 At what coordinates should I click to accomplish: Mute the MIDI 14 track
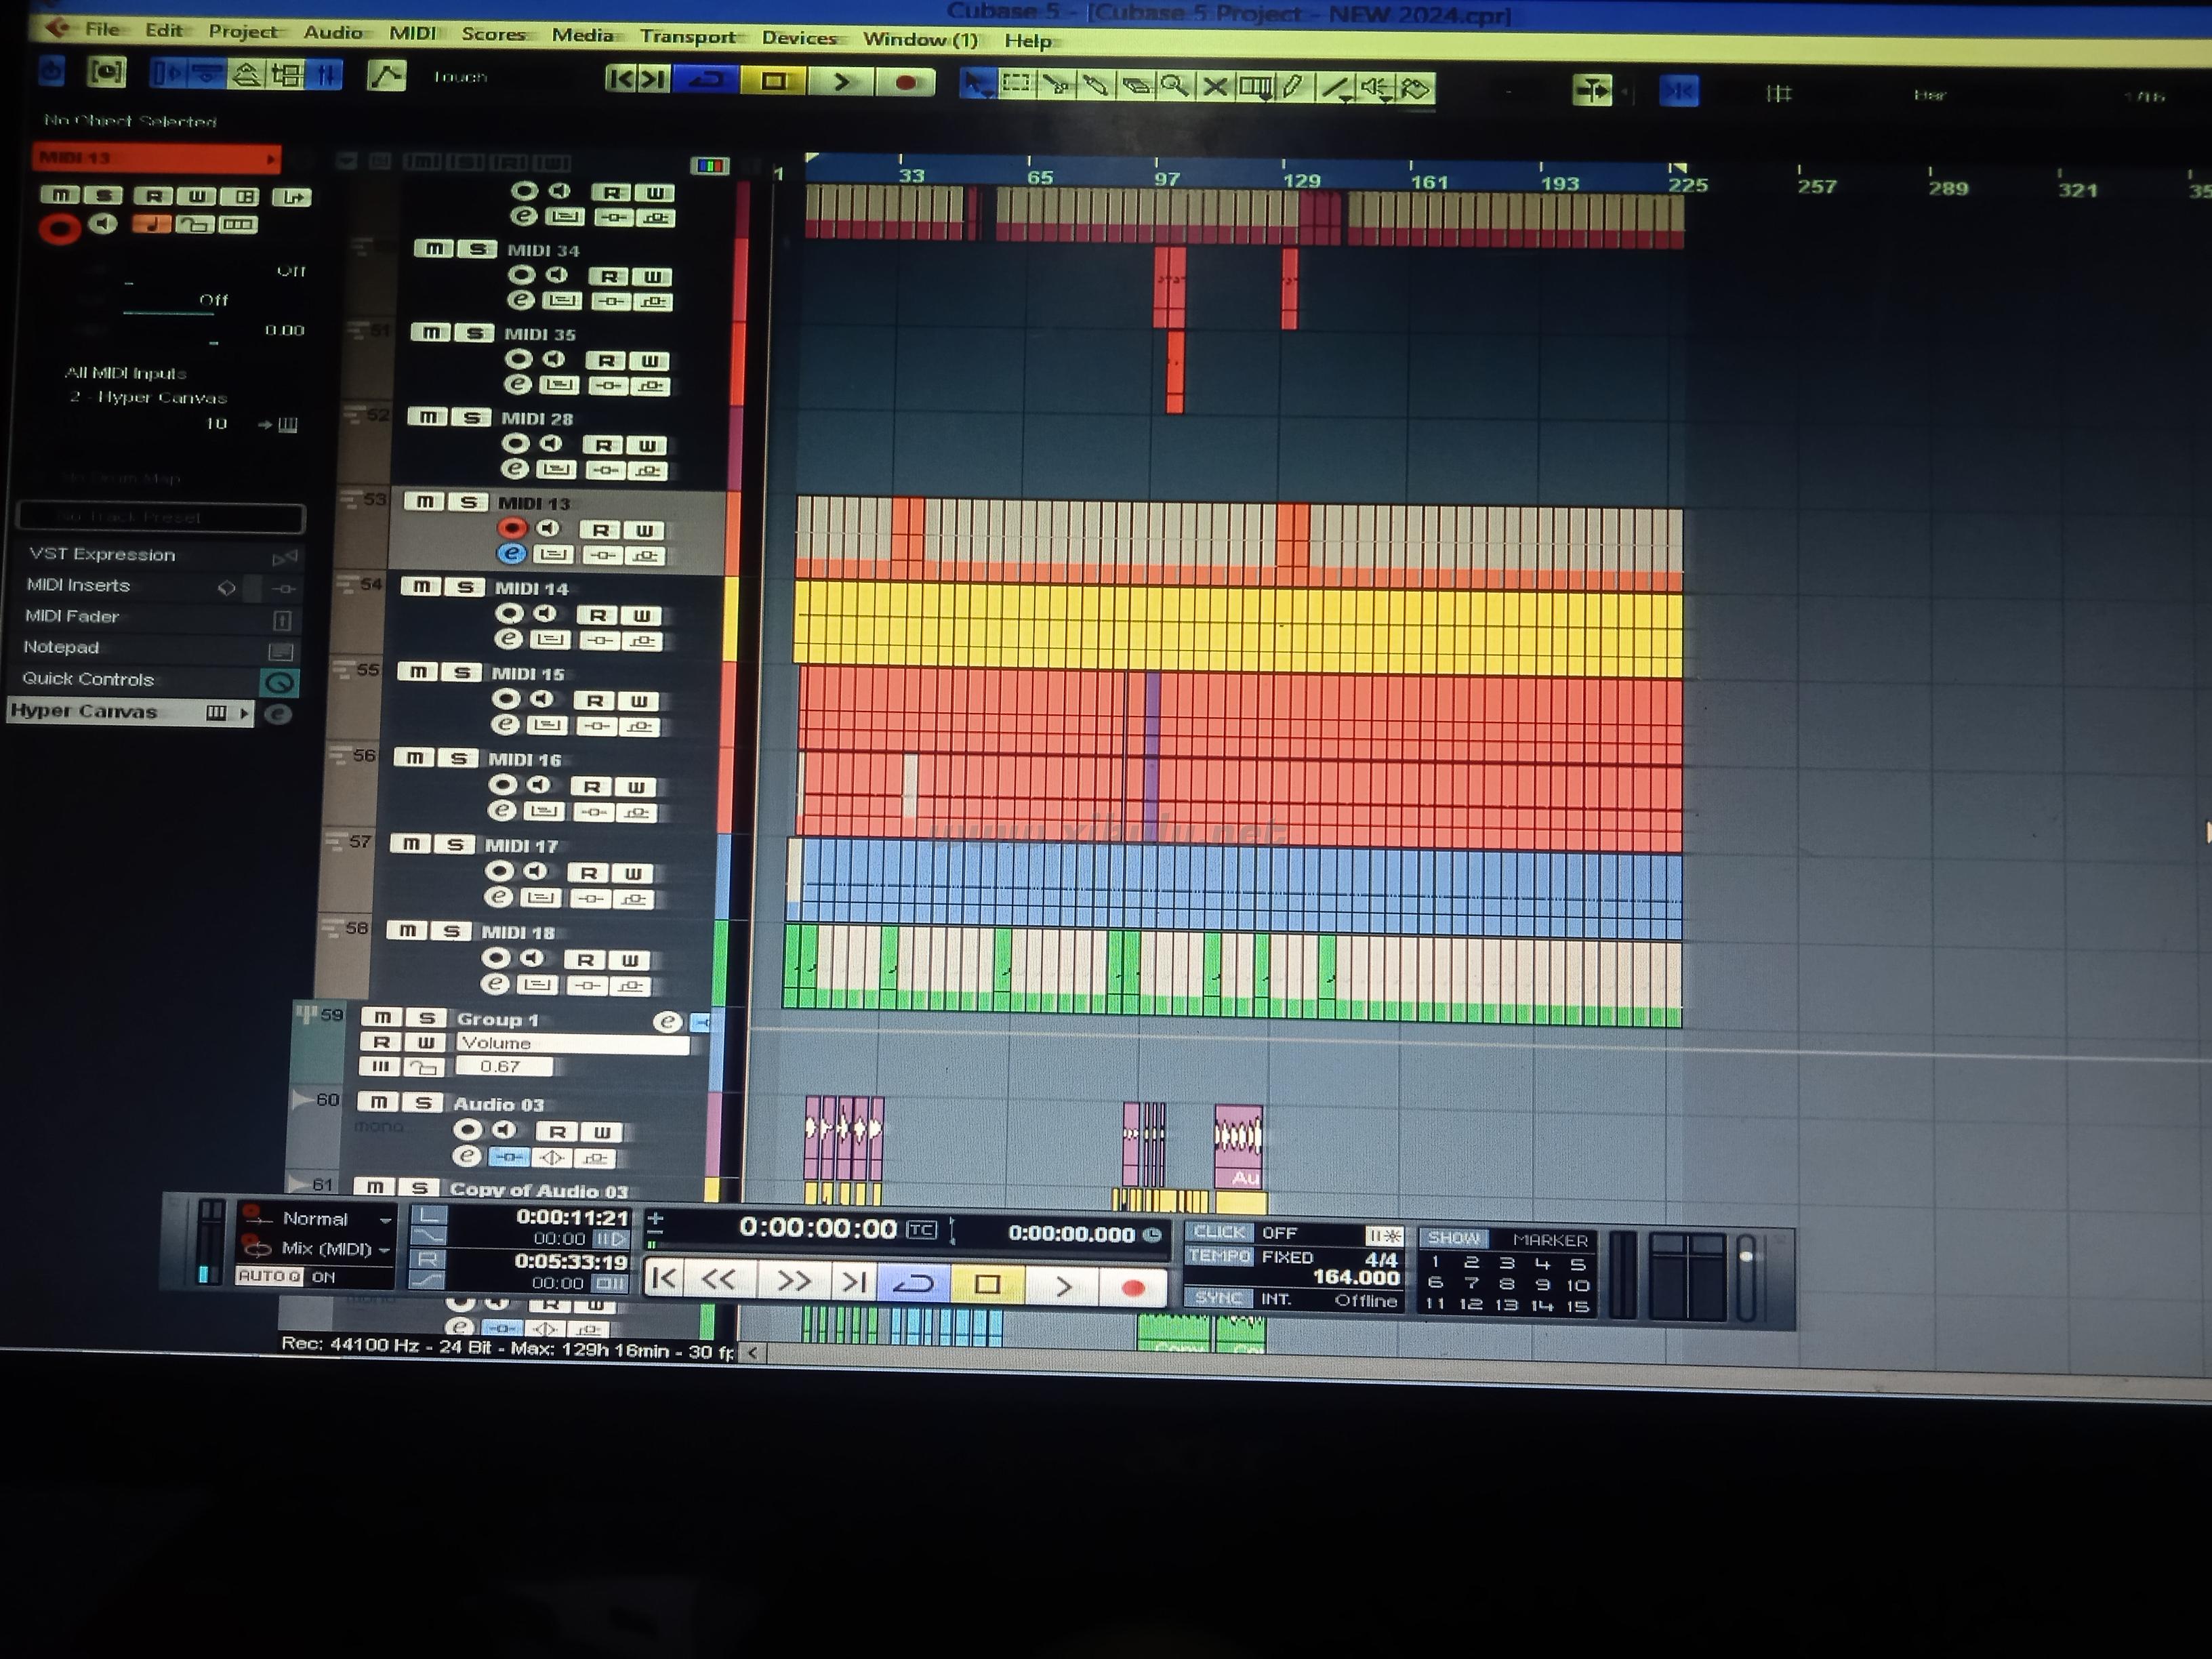[422, 587]
